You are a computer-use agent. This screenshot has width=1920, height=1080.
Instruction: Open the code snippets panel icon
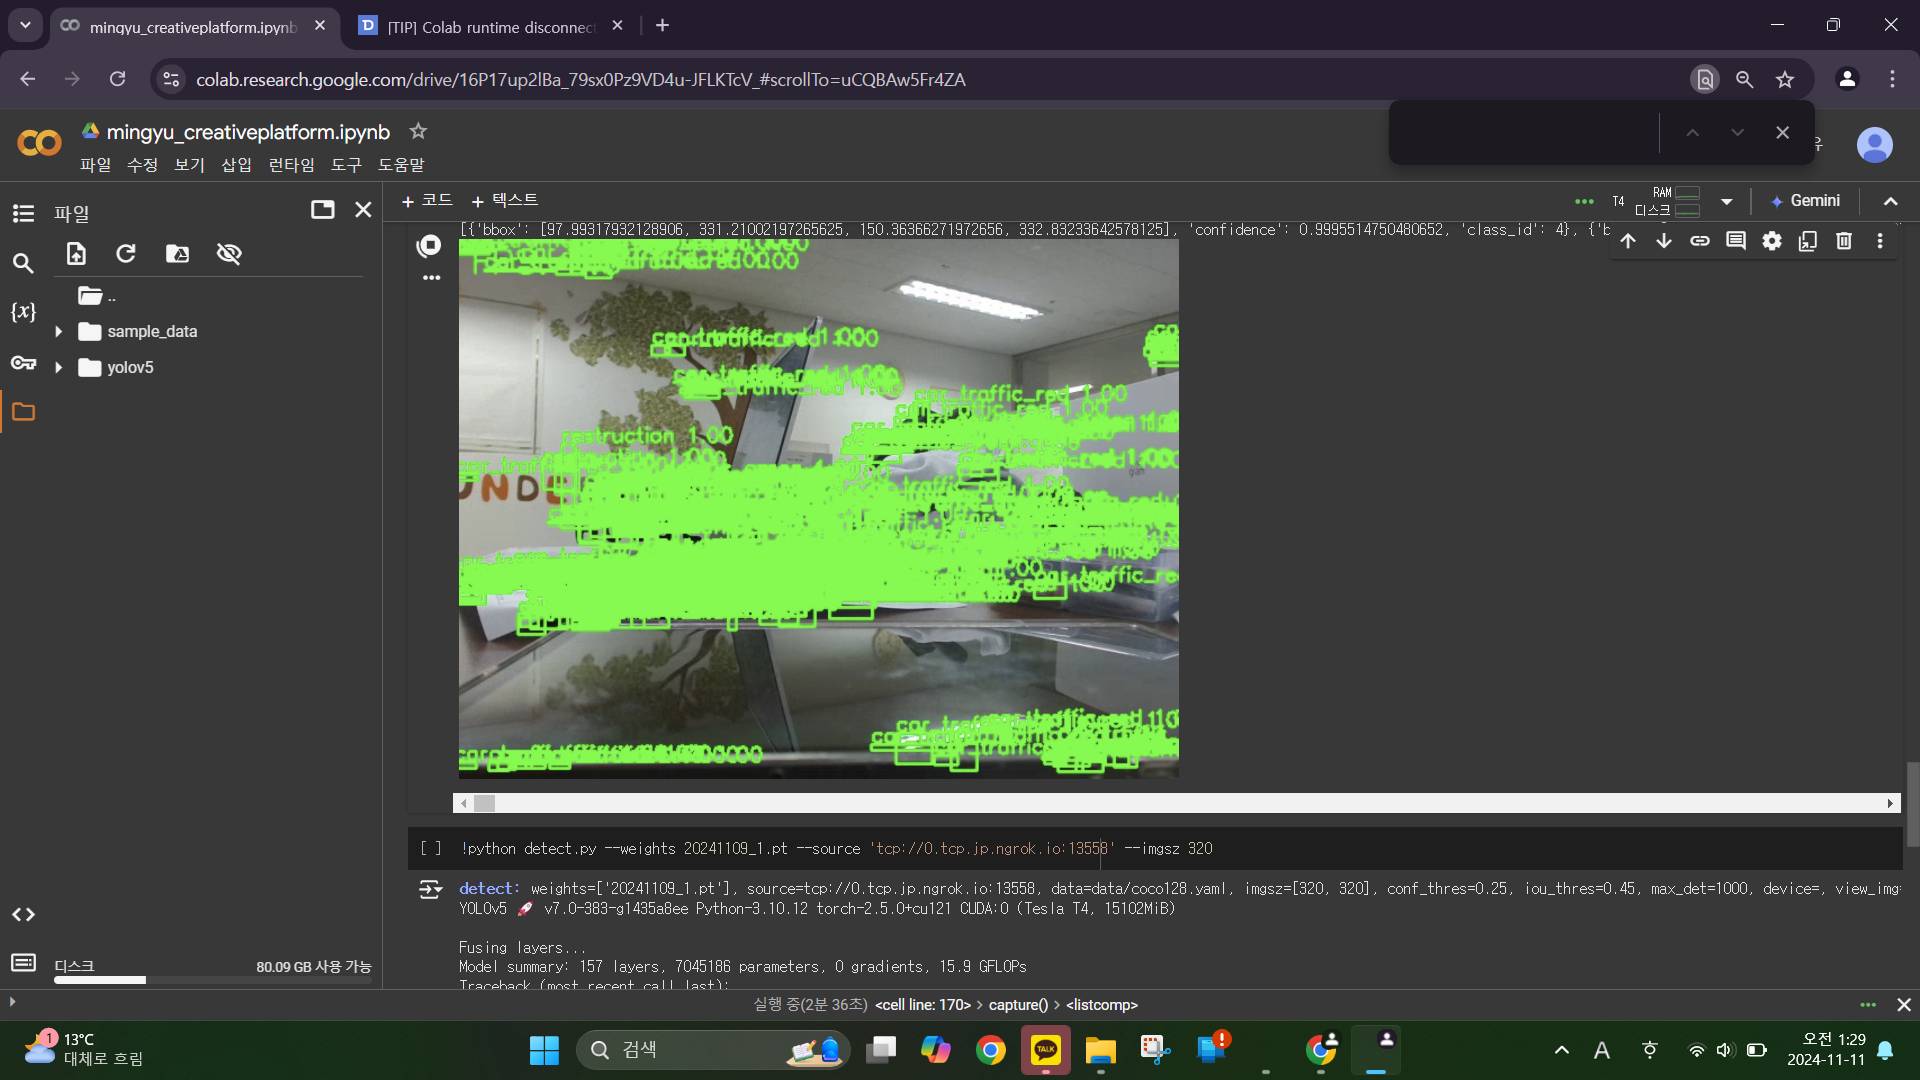click(23, 914)
